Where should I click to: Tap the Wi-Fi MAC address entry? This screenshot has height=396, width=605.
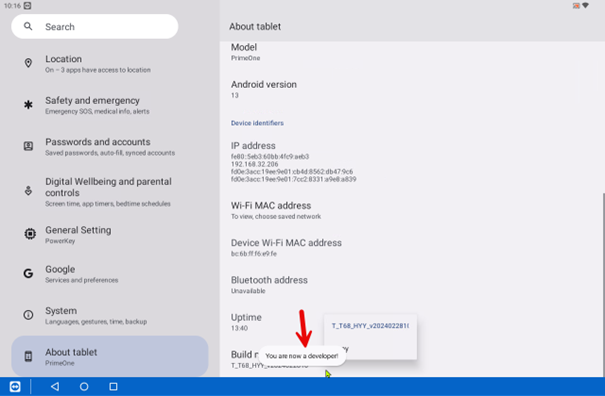411,210
